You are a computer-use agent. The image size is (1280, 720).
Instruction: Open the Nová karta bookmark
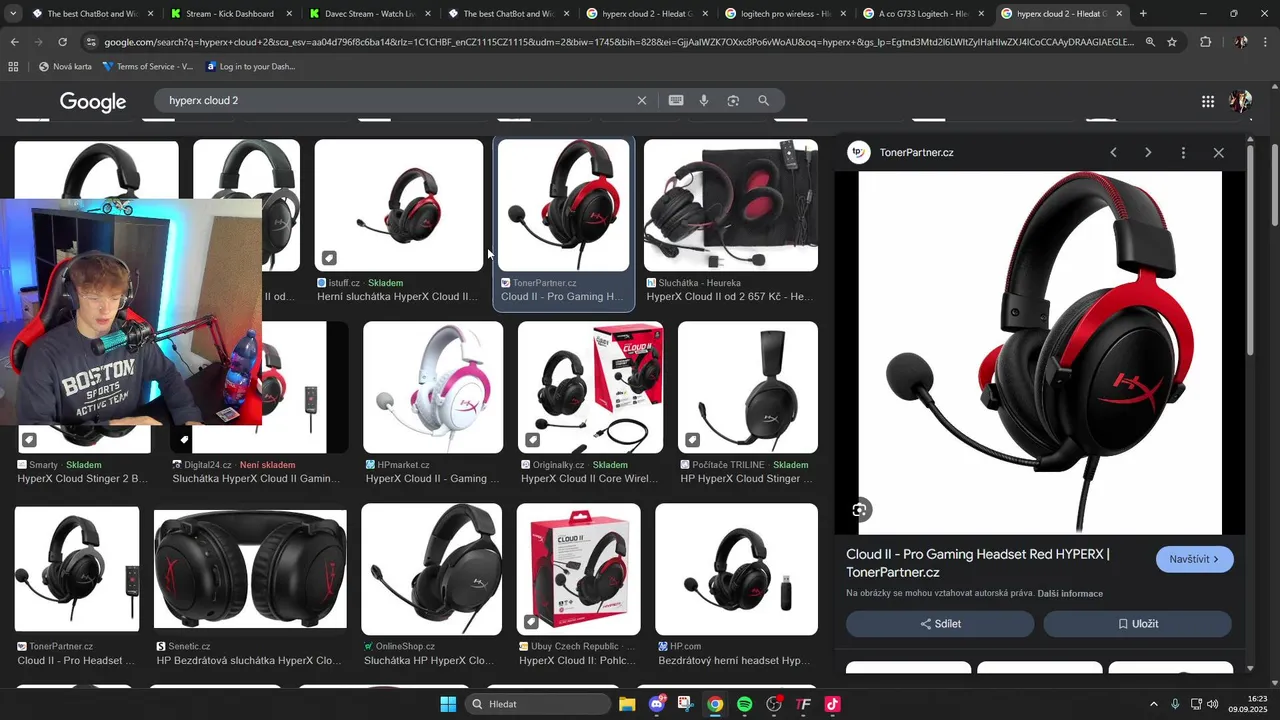coord(65,66)
